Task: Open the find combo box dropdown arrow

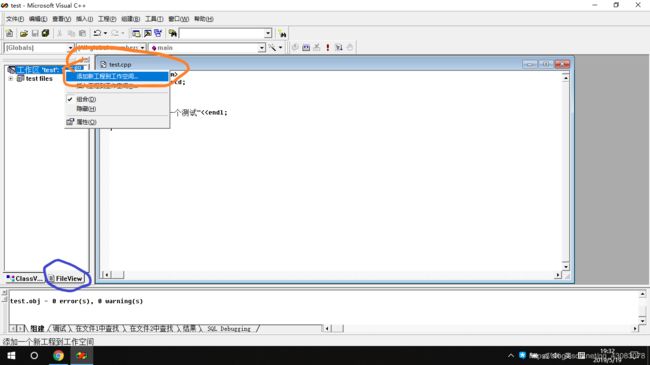Action: point(268,34)
